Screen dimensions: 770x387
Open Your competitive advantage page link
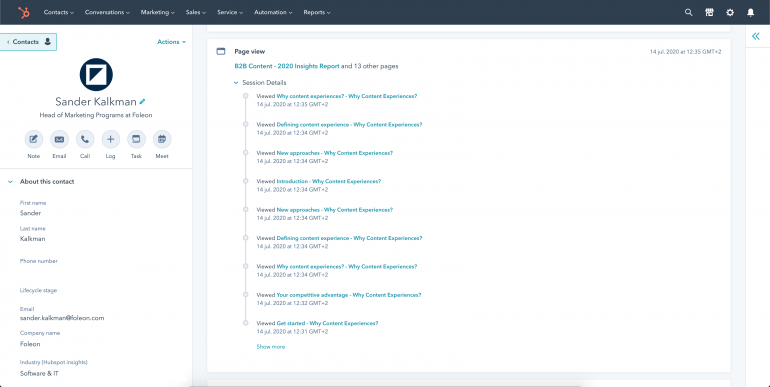pyautogui.click(x=349, y=295)
